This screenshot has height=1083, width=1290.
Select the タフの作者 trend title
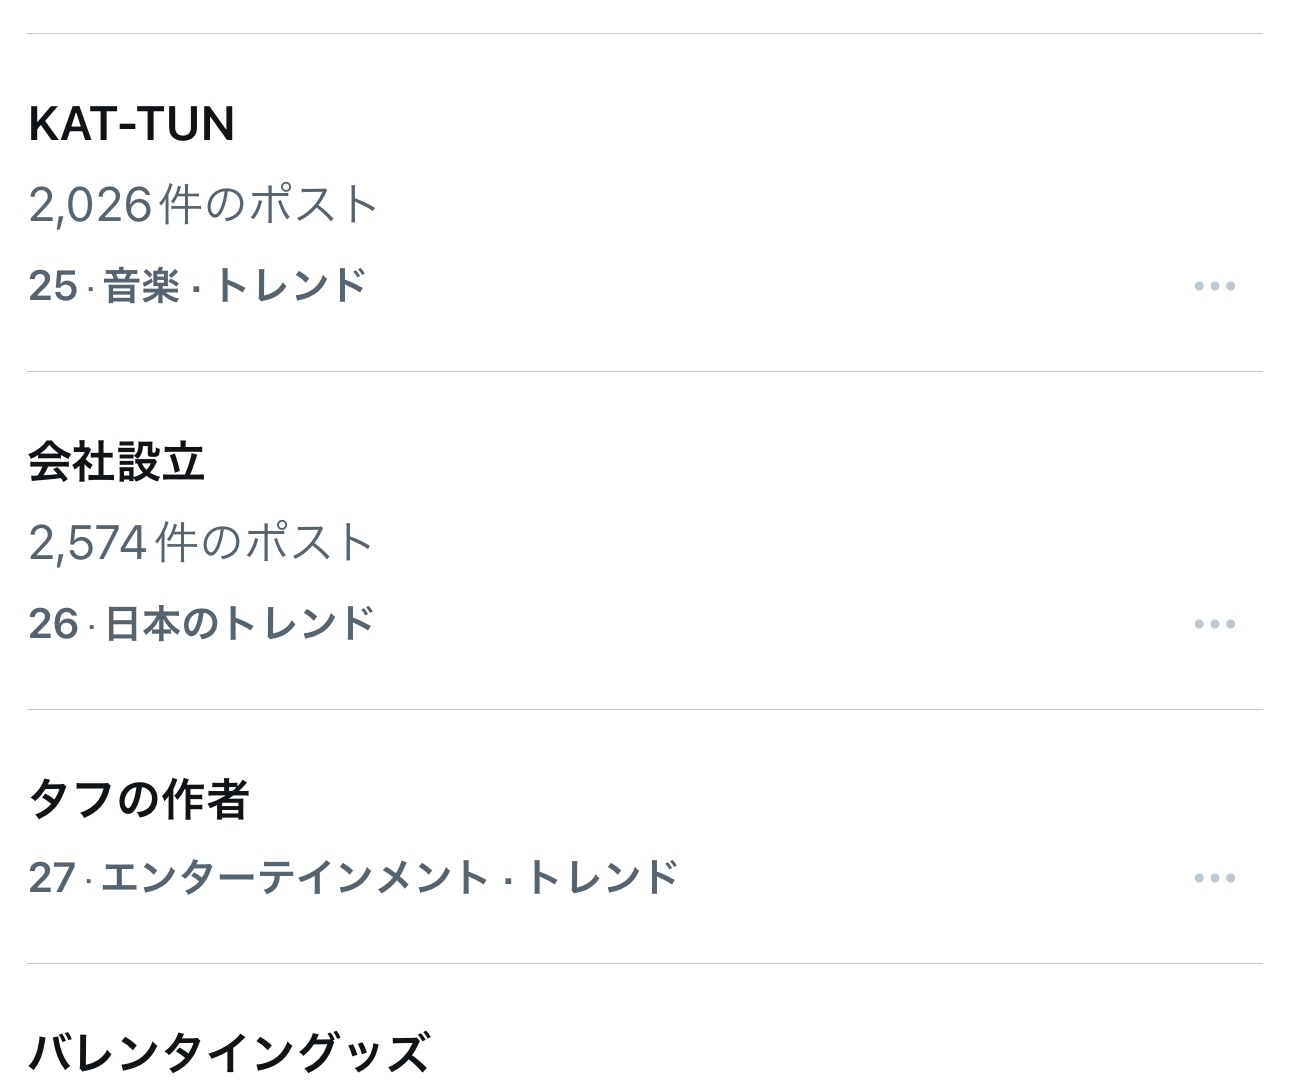pyautogui.click(x=138, y=800)
